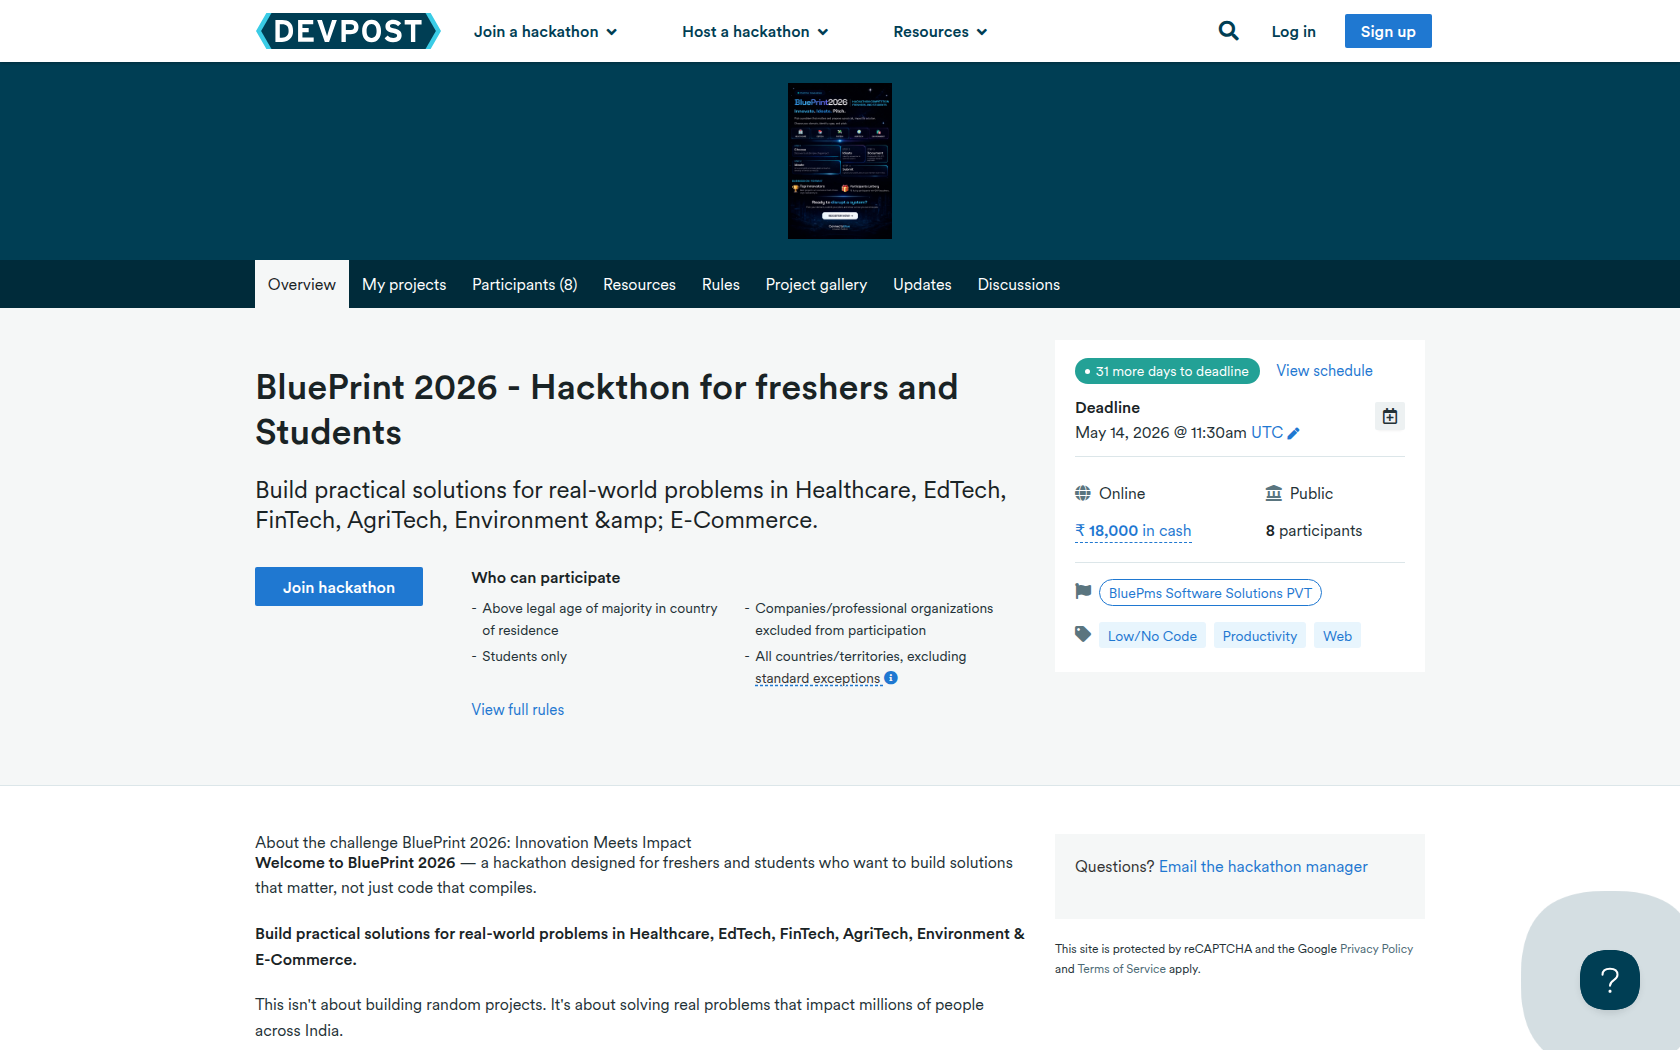The image size is (1680, 1050).
Task: Open the ₹ 18,000 in cash link
Action: pos(1133,531)
